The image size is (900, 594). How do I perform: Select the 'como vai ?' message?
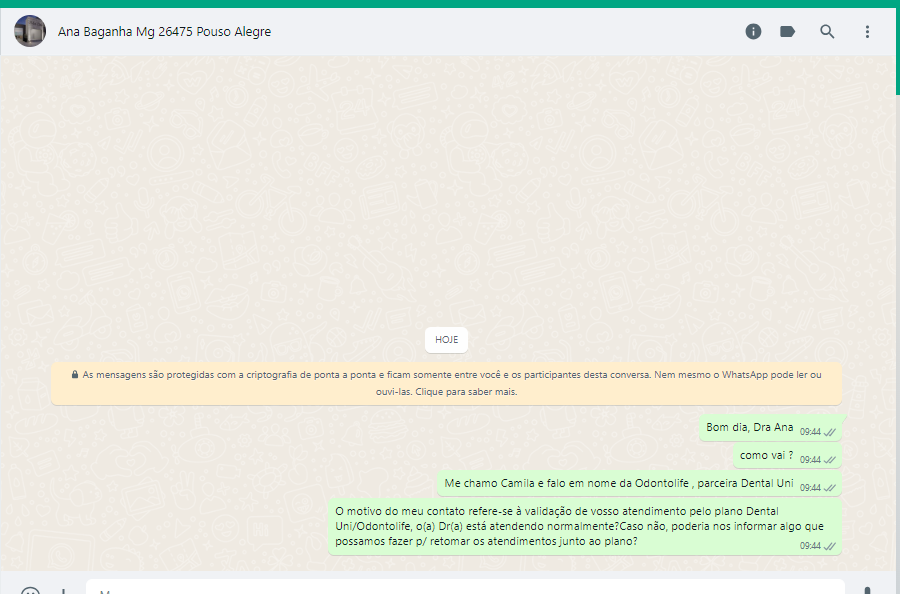coord(787,456)
